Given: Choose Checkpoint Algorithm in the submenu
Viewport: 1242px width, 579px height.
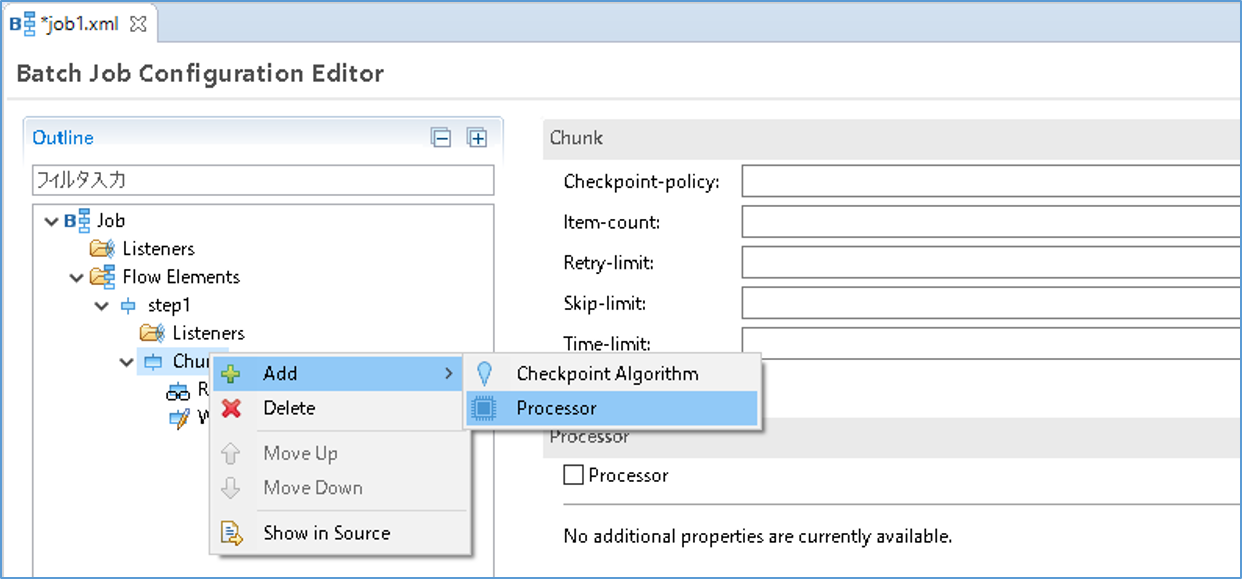Looking at the screenshot, I should coord(607,374).
